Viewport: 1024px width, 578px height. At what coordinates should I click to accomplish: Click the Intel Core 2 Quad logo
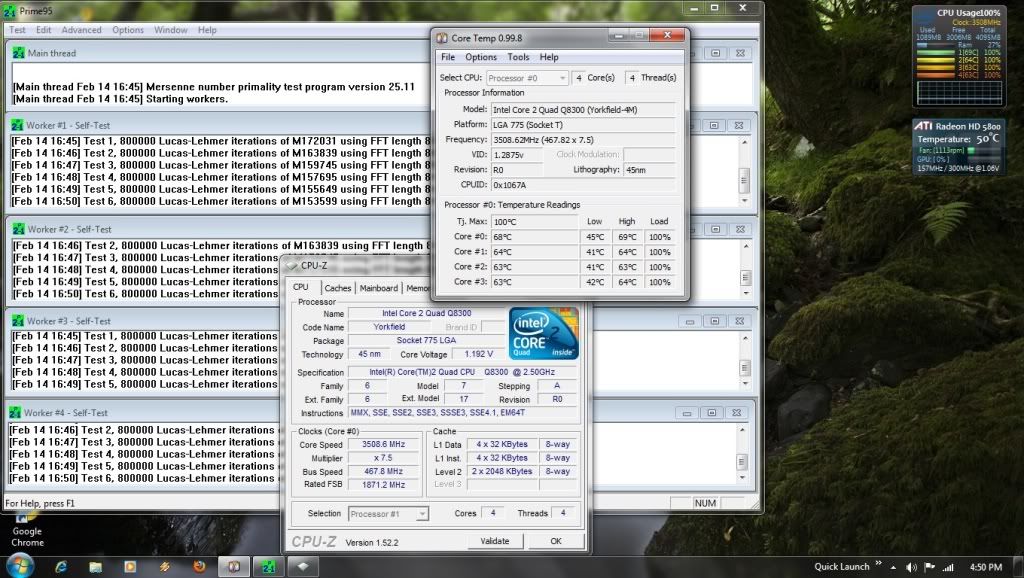pos(543,333)
